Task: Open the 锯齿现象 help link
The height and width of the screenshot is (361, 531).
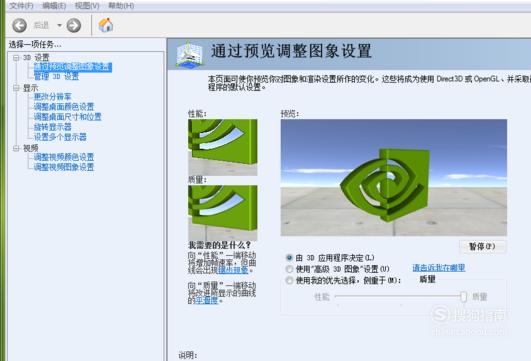Action: (x=233, y=270)
